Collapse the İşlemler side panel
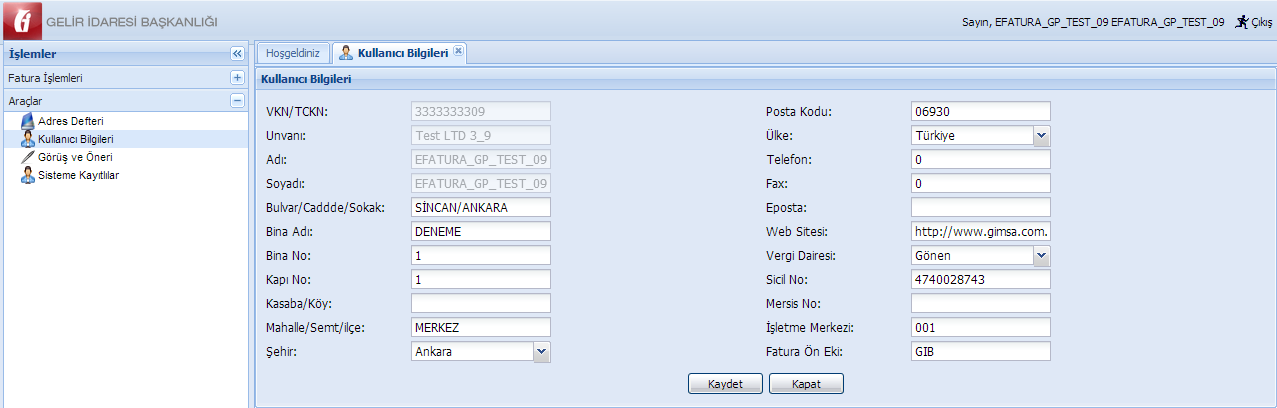Viewport: 1277px width, 408px height. point(237,54)
